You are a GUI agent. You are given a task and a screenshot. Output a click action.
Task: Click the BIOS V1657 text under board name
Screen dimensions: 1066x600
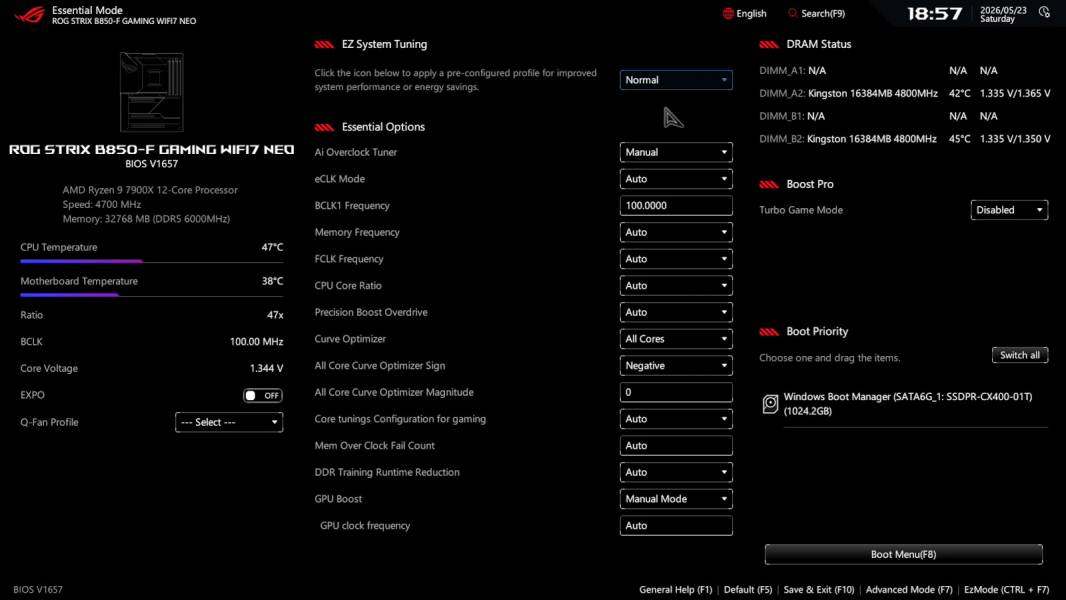pyautogui.click(x=152, y=164)
